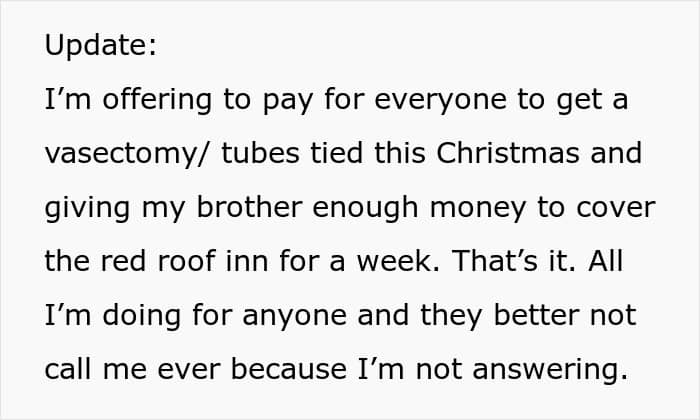The width and height of the screenshot is (700, 420).
Task: Click the word "Update:" heading
Action: click(101, 46)
